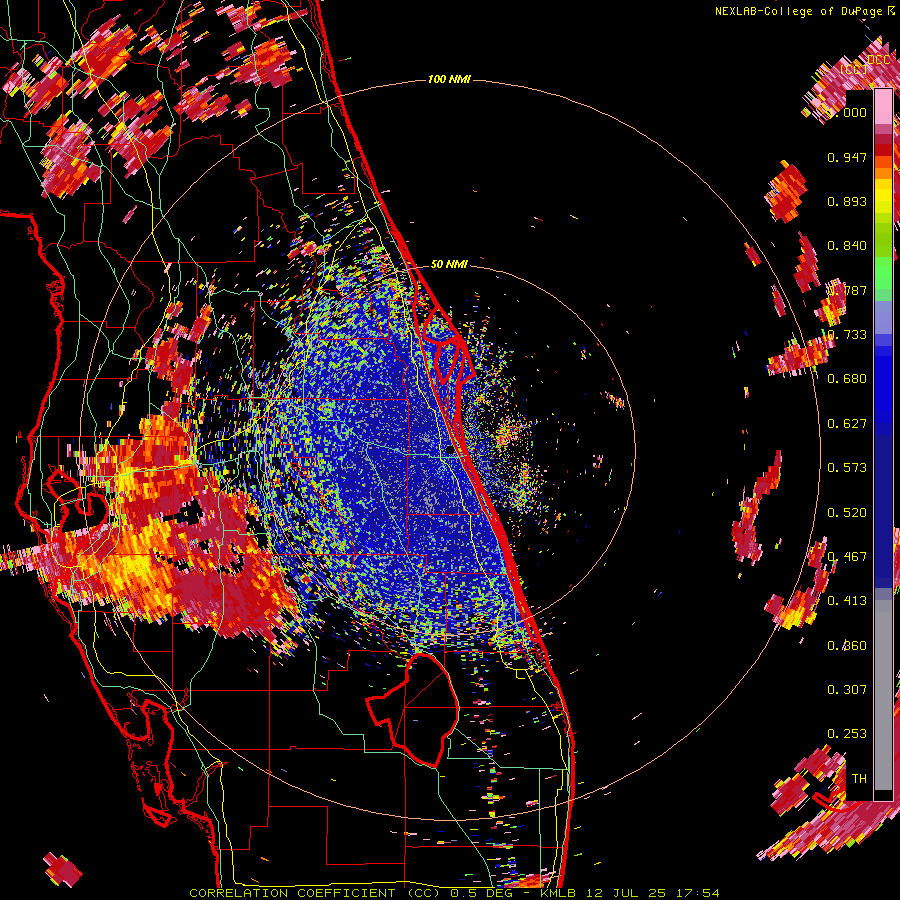Click the 0.520 legend value
900x900 pixels.
(x=847, y=513)
